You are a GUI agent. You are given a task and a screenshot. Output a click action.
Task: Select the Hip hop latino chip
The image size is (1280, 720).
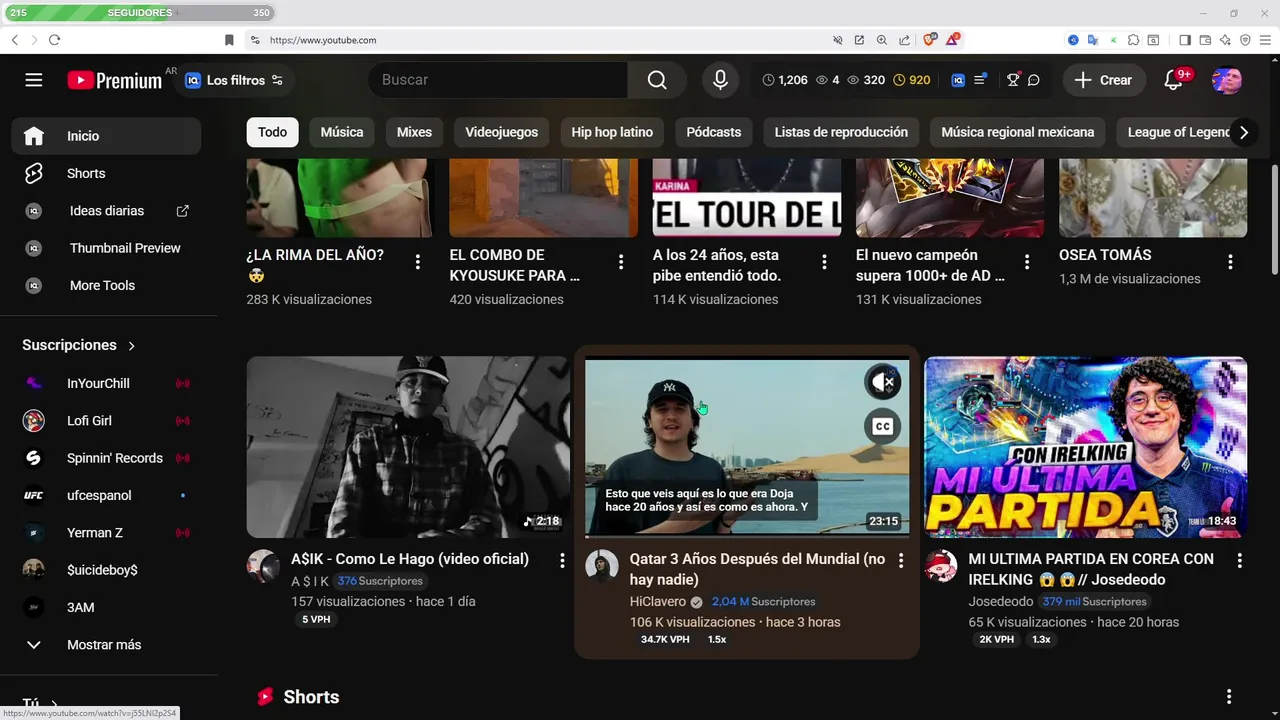click(612, 132)
